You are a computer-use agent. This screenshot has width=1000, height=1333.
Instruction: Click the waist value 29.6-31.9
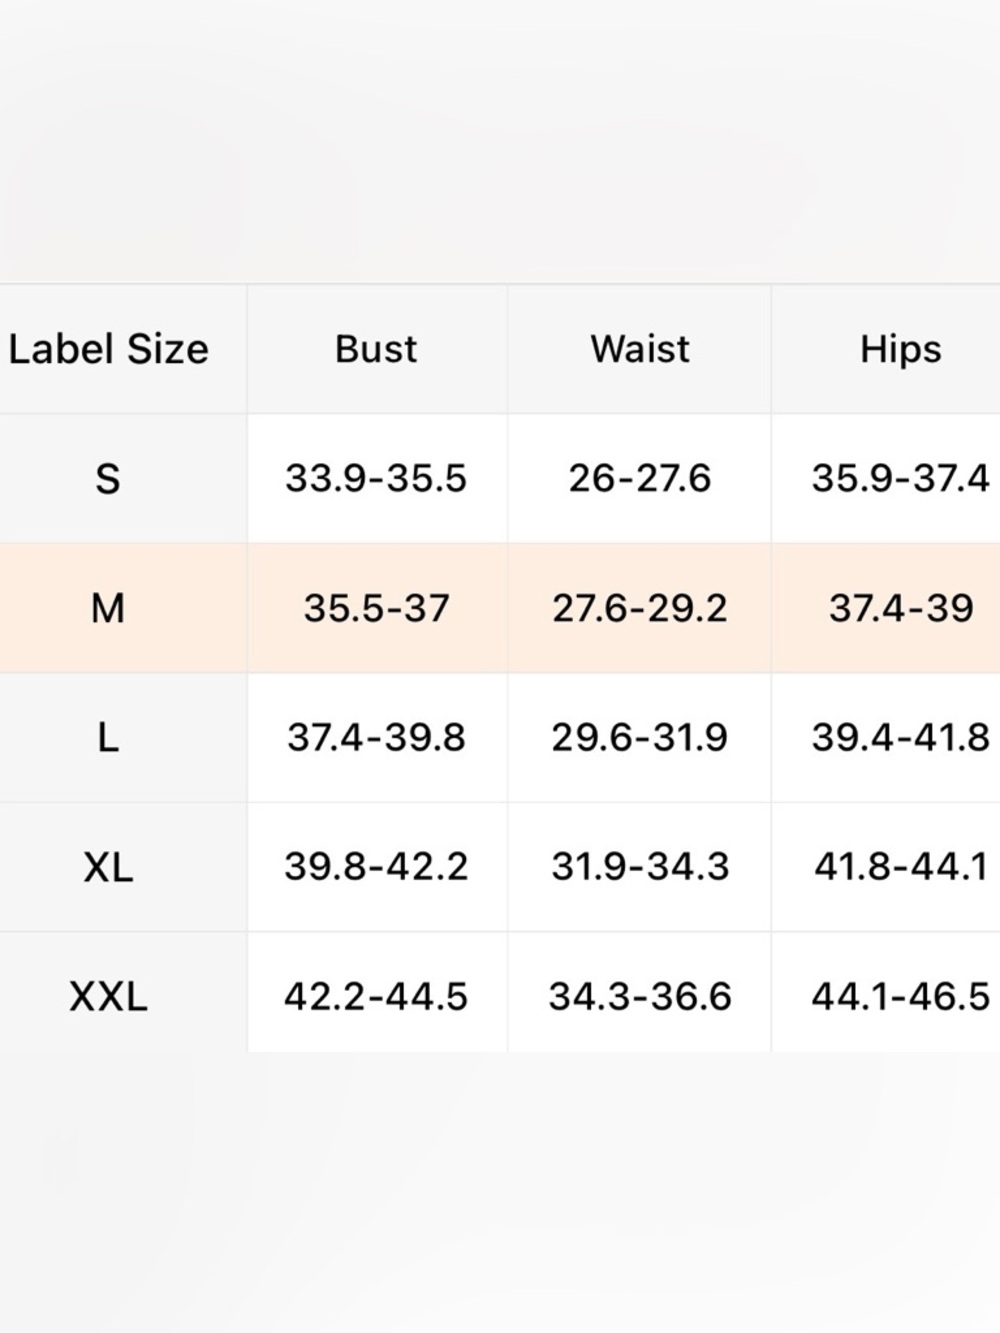click(640, 738)
